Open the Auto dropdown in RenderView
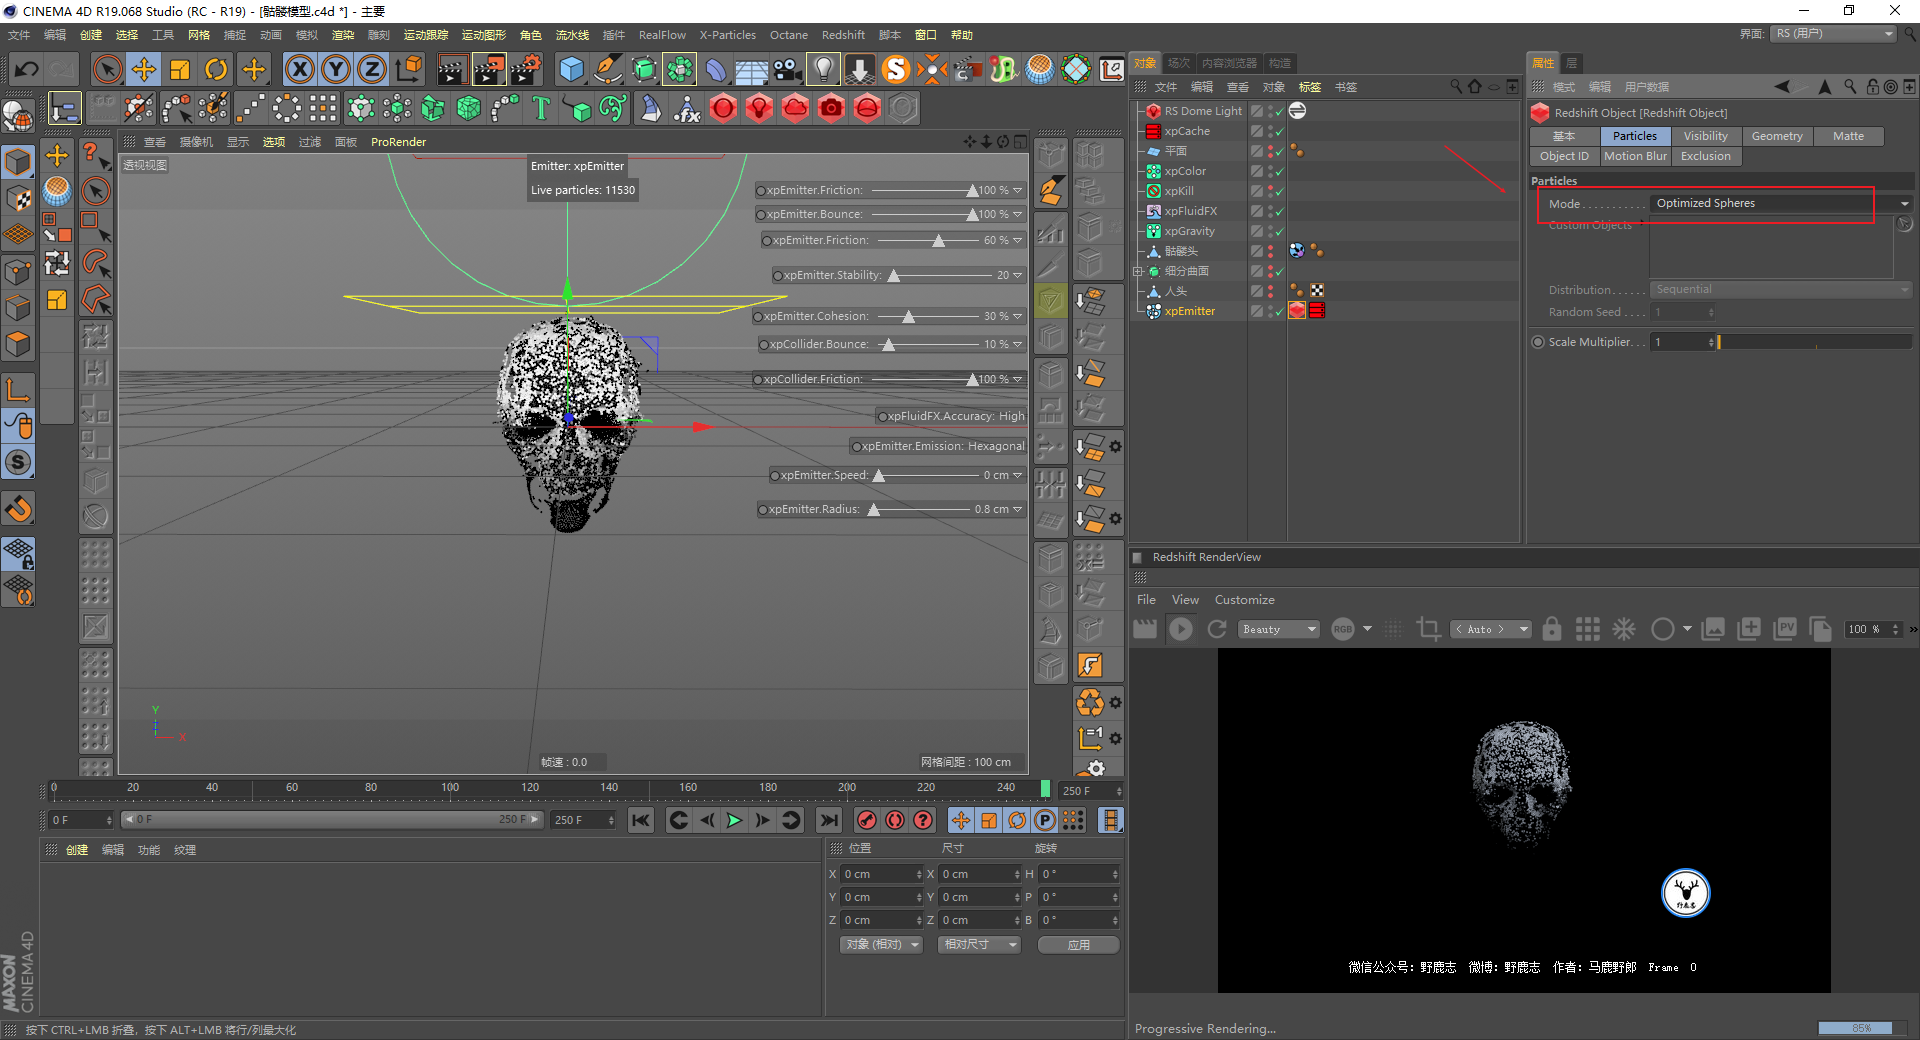The height and width of the screenshot is (1040, 1920). coord(1491,629)
